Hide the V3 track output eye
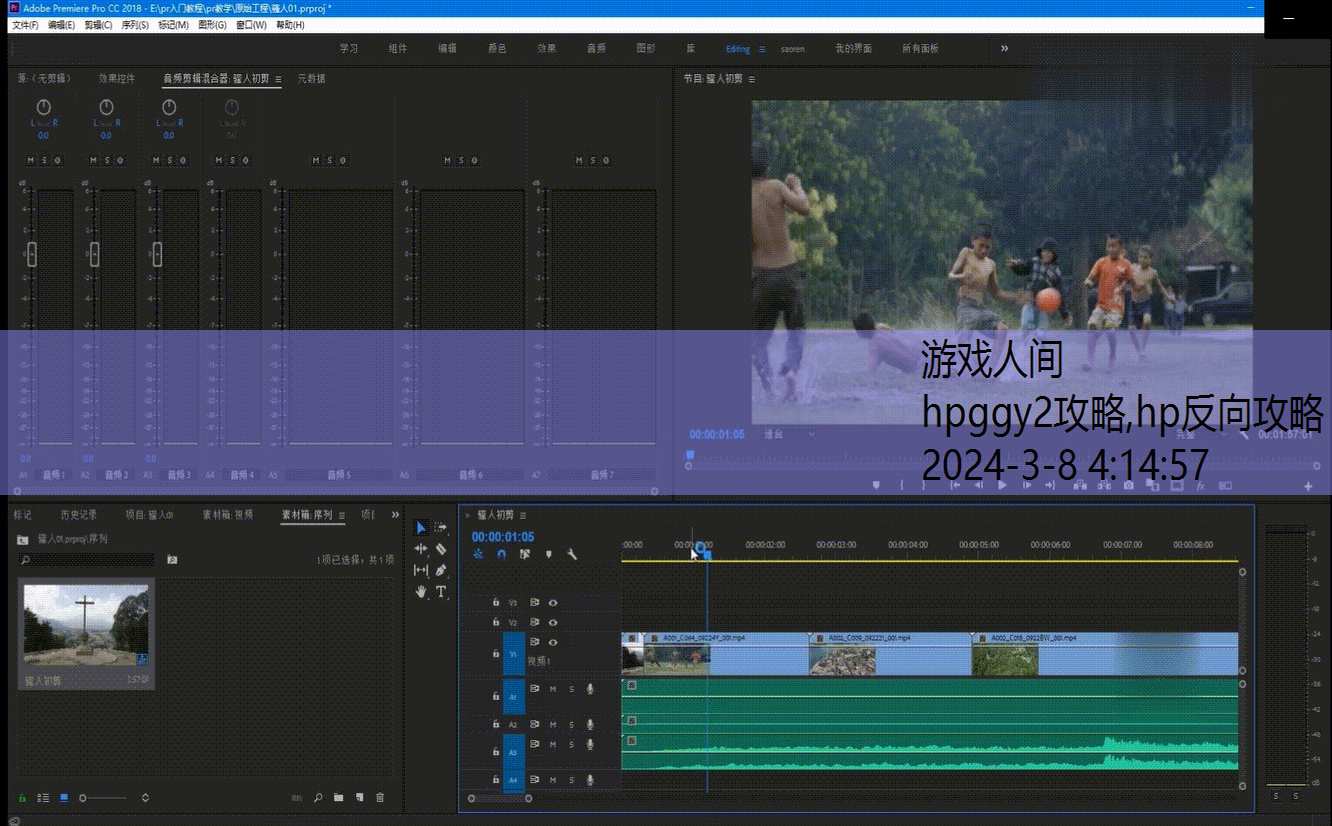Viewport: 1332px width, 826px height. [553, 603]
